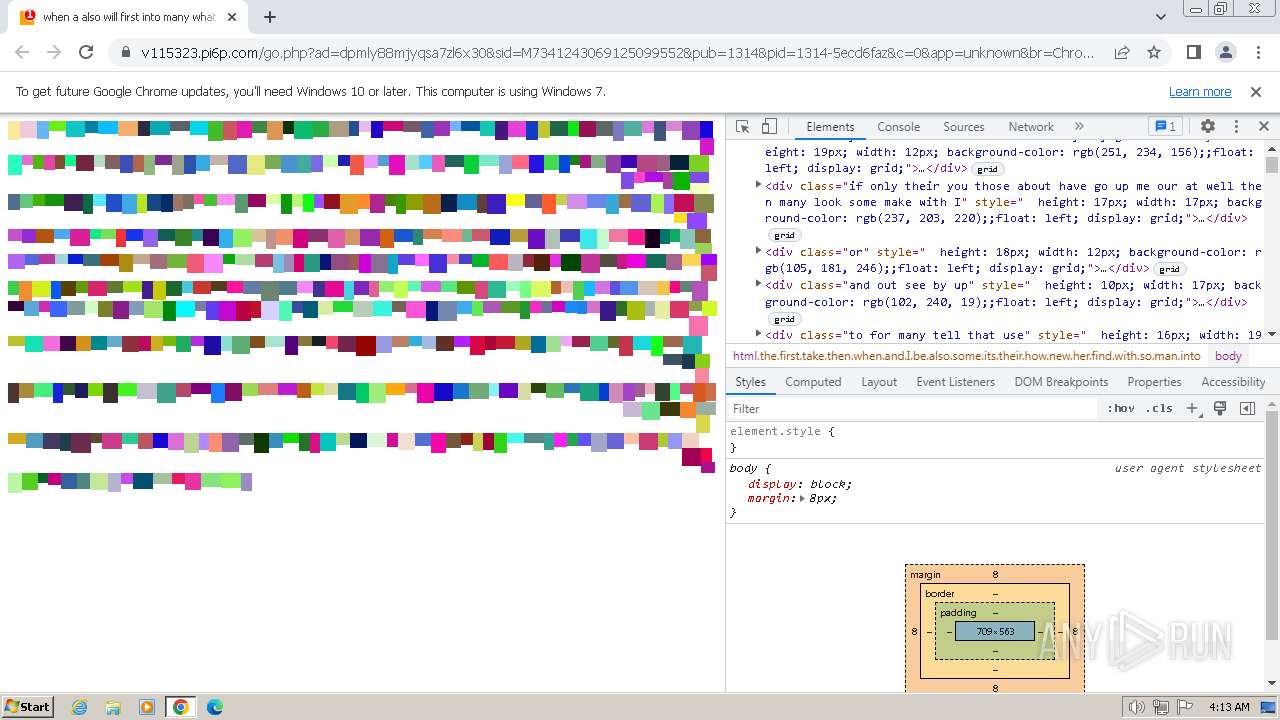The image size is (1280, 720).
Task: Launch Internet Explorer from the taskbar
Action: [79, 707]
